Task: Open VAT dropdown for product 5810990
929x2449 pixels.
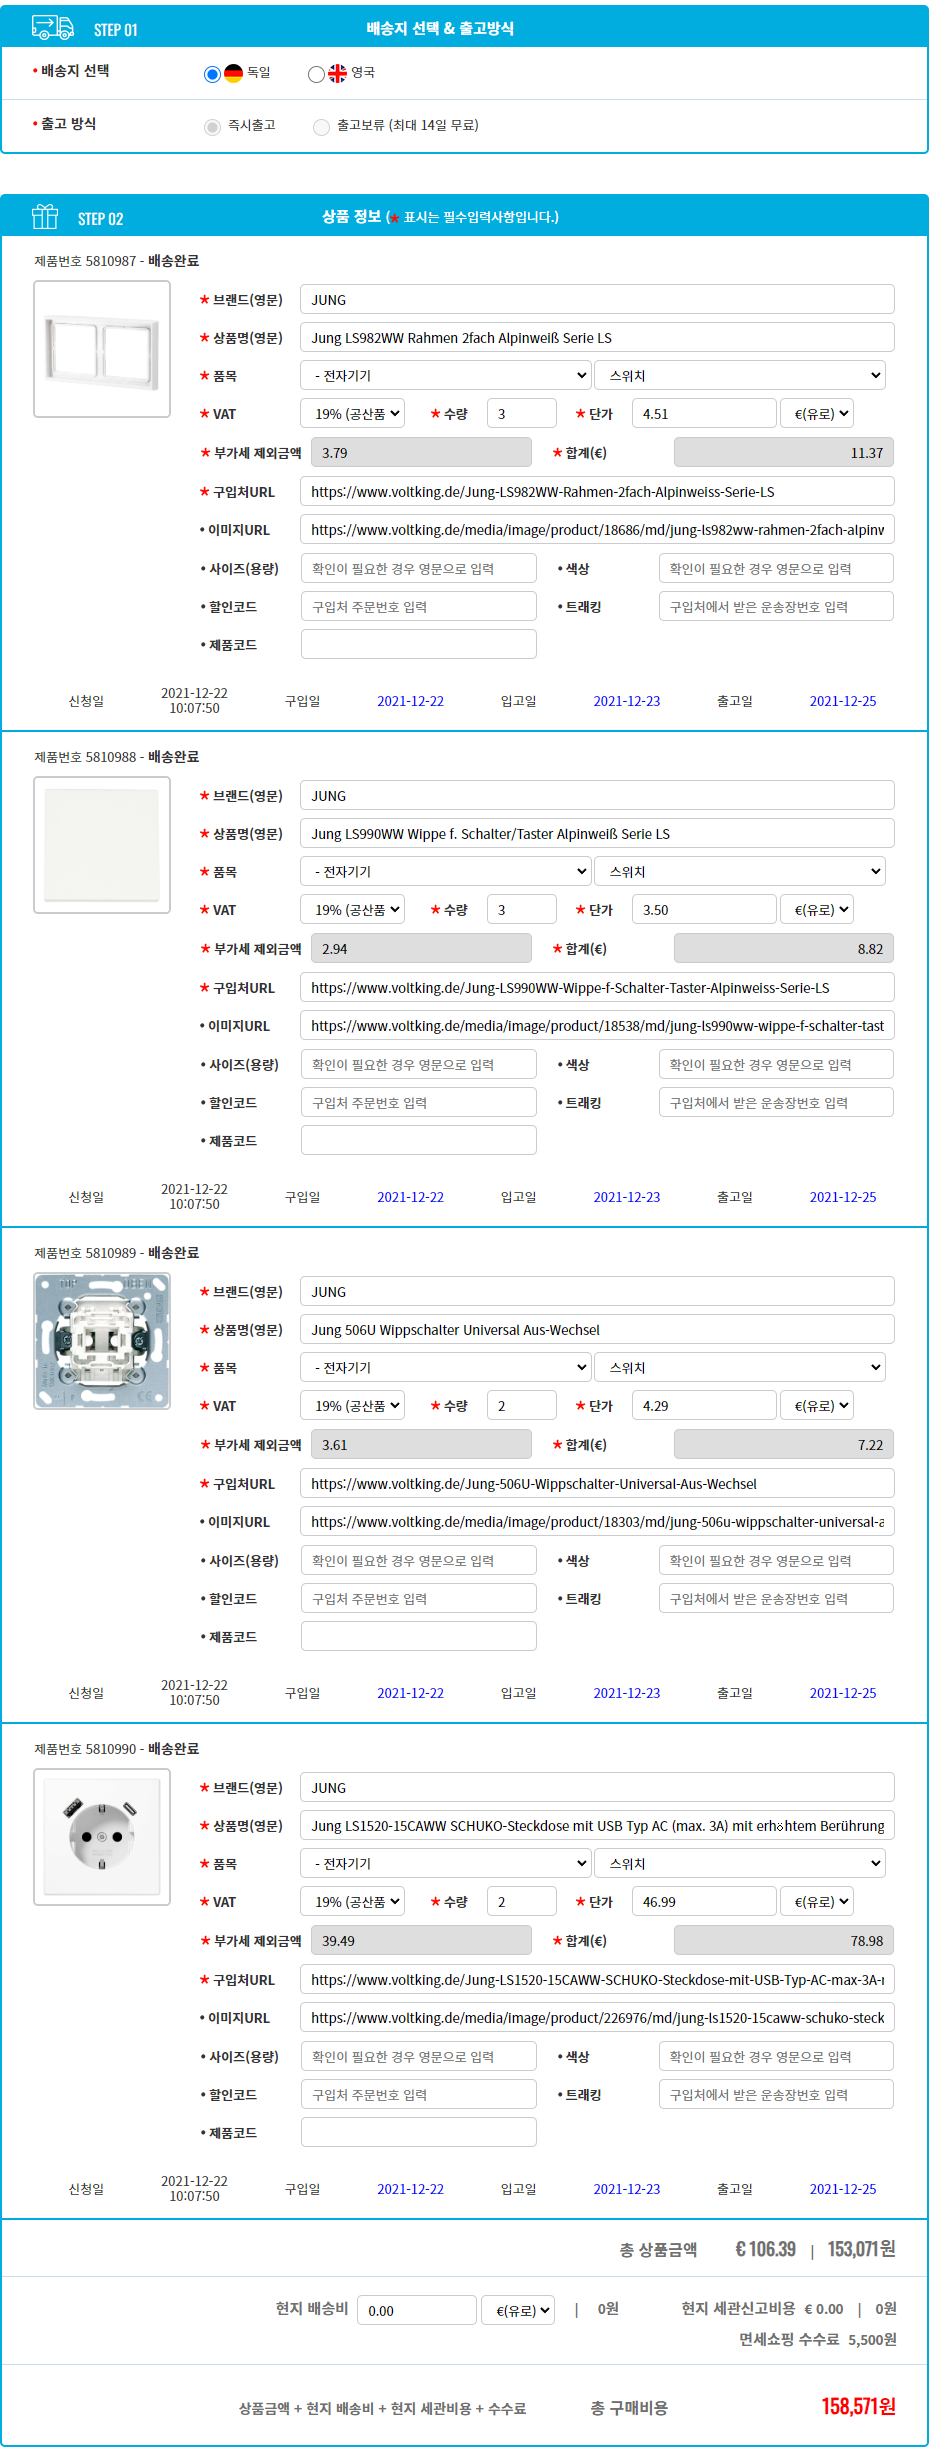Action: point(353,1901)
